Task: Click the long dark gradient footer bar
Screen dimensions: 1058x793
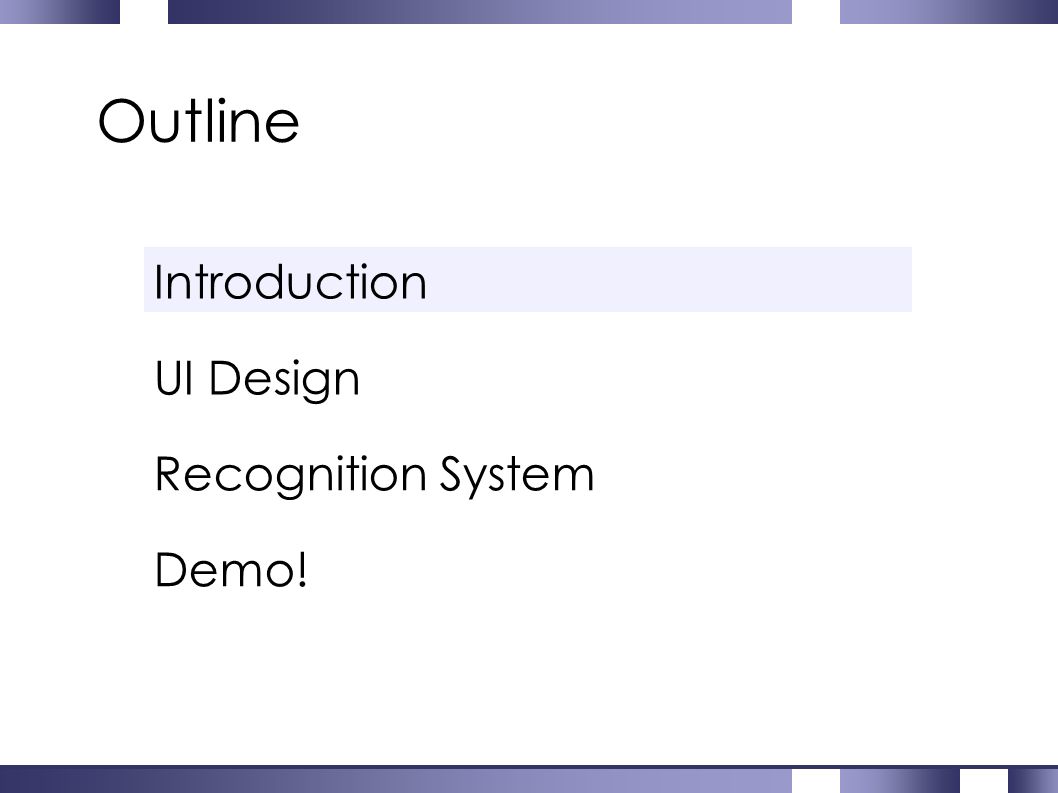Action: (x=395, y=780)
